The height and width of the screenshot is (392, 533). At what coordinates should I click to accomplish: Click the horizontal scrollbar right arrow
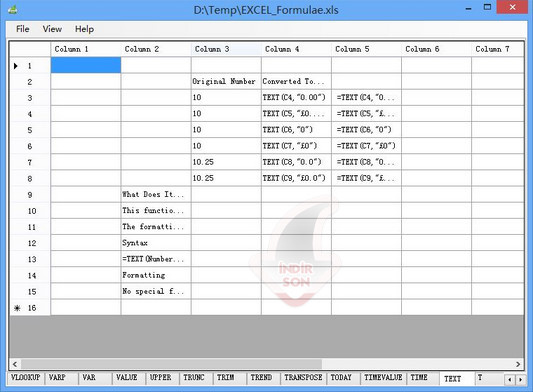point(518,364)
